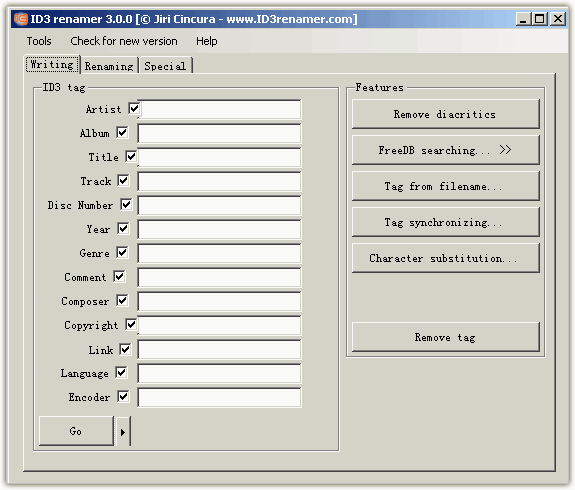This screenshot has height=490, width=575.
Task: Switch to the Renaming tab
Action: (109, 66)
